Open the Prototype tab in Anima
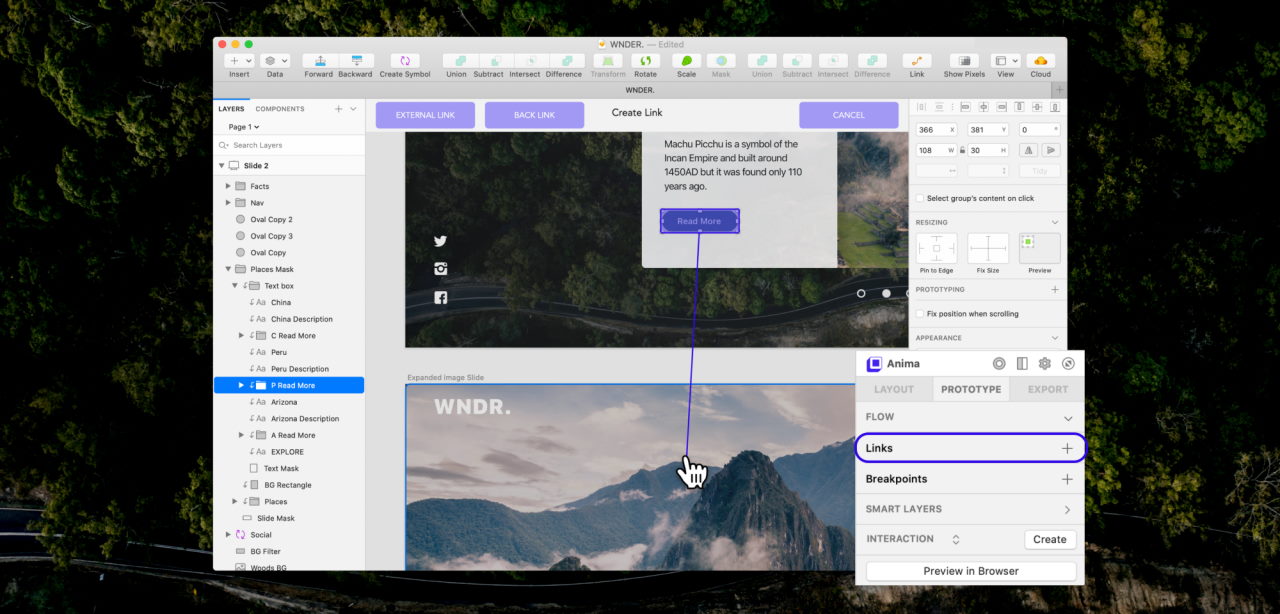Image resolution: width=1280 pixels, height=614 pixels. pyautogui.click(x=970, y=389)
